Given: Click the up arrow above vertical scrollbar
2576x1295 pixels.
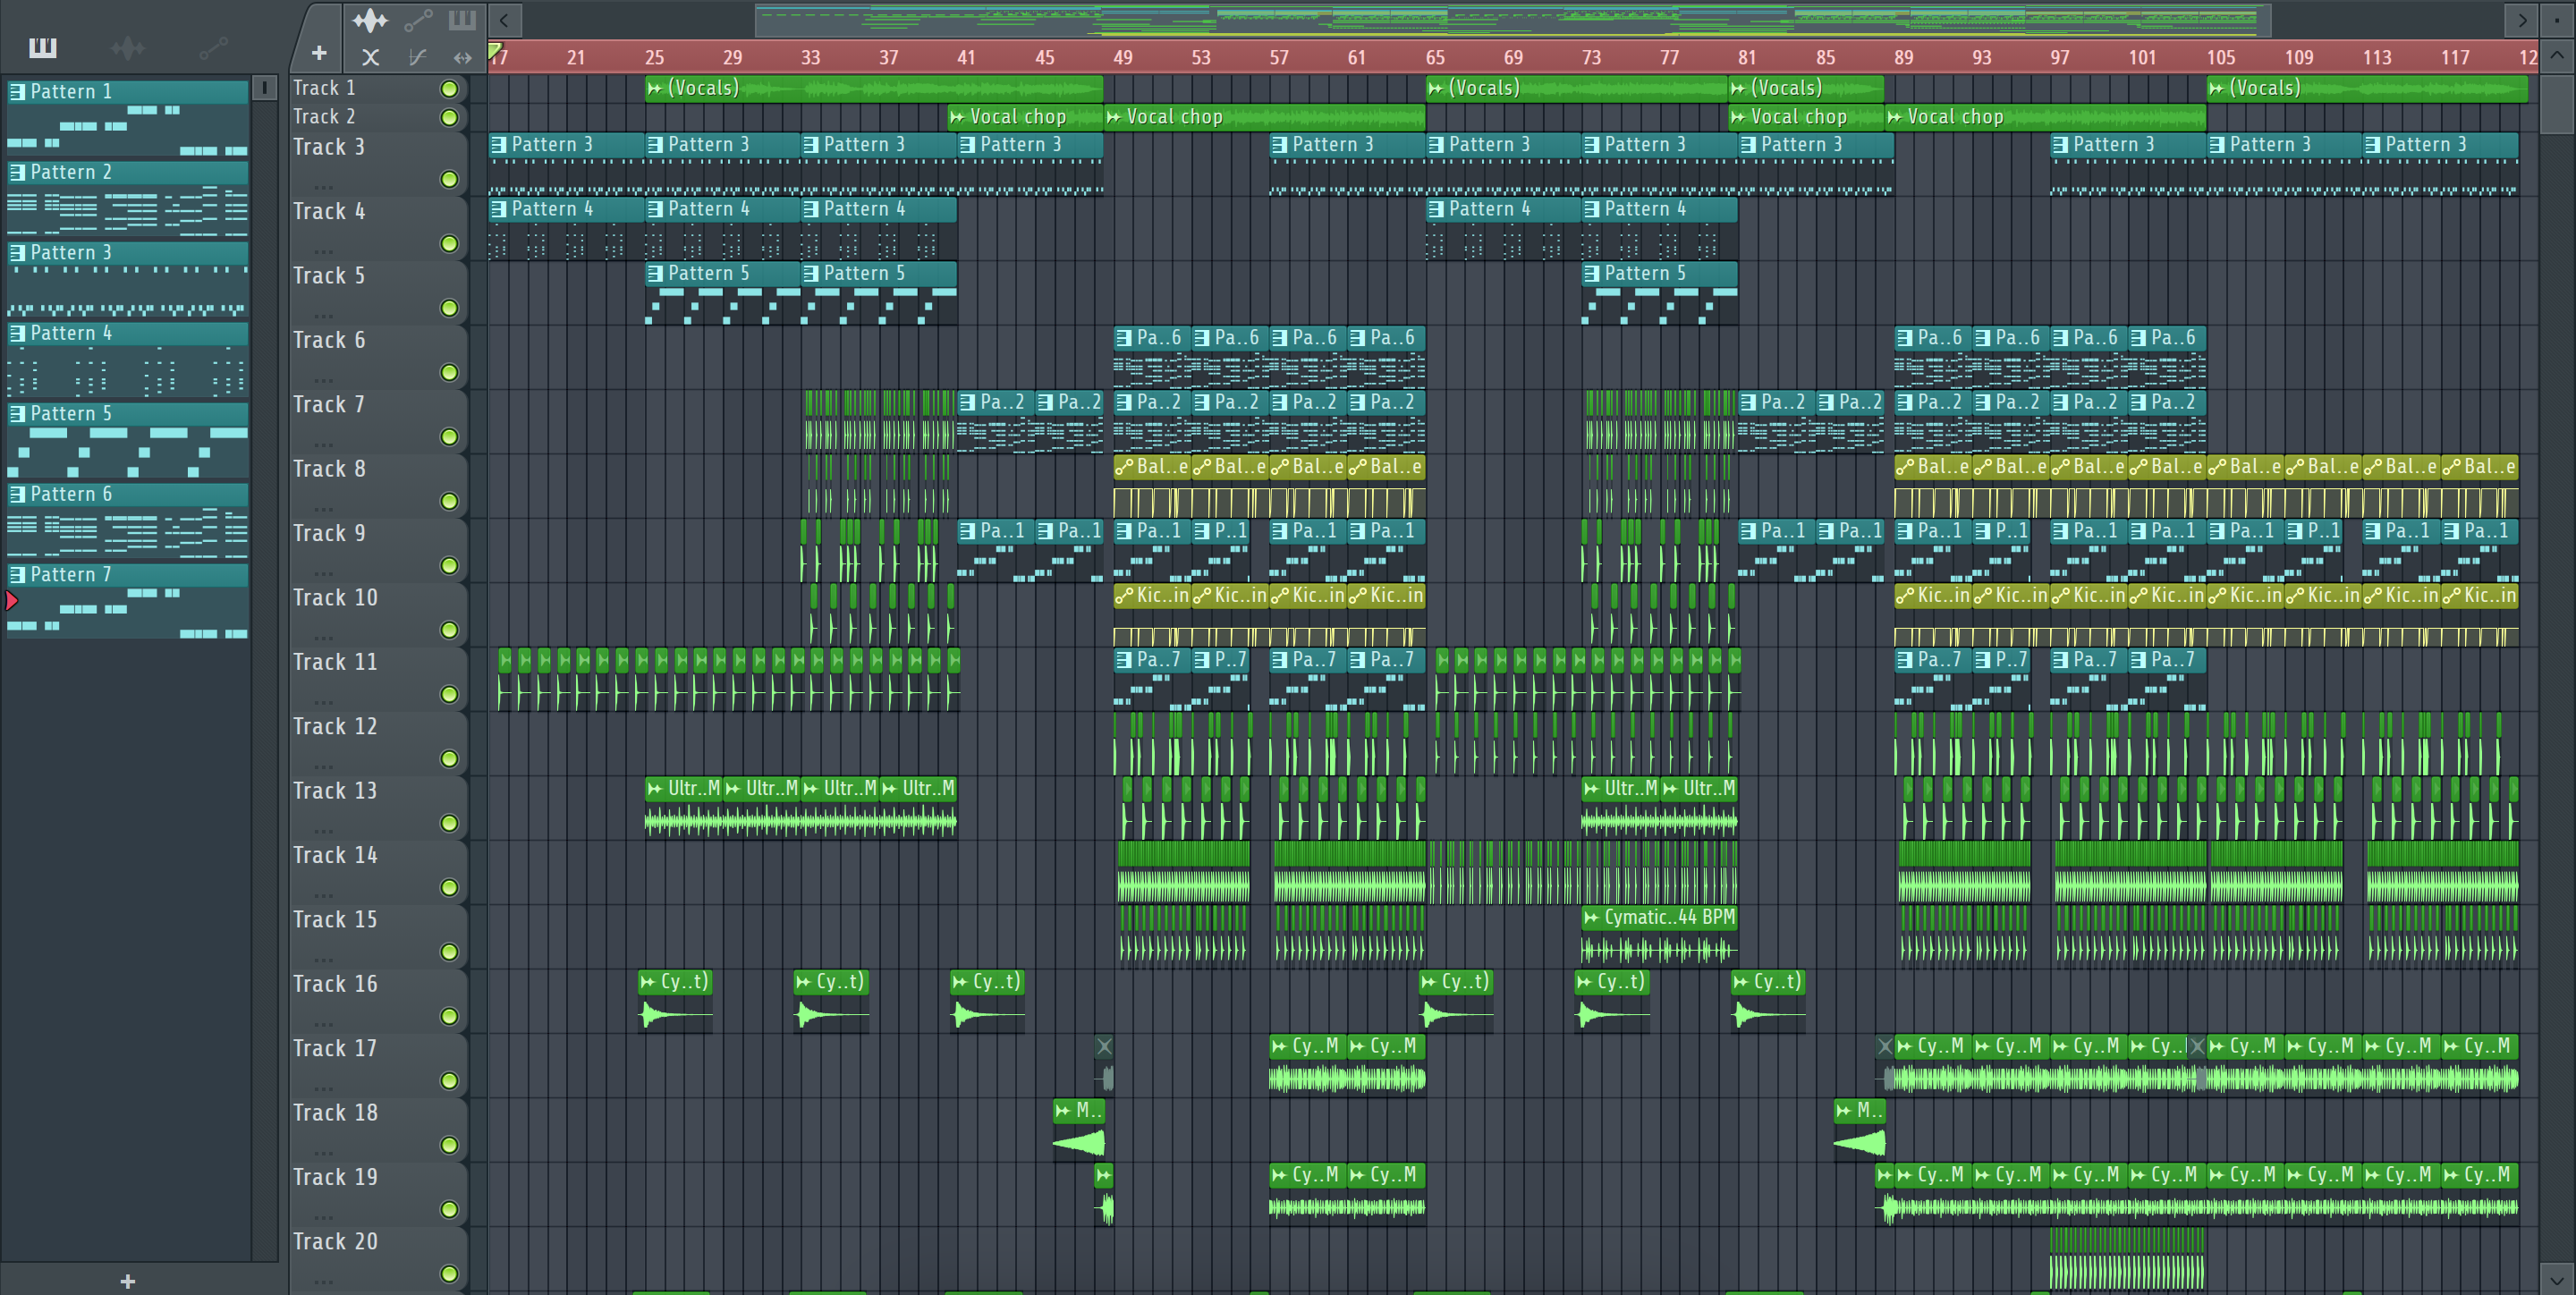Looking at the screenshot, I should point(2557,56).
